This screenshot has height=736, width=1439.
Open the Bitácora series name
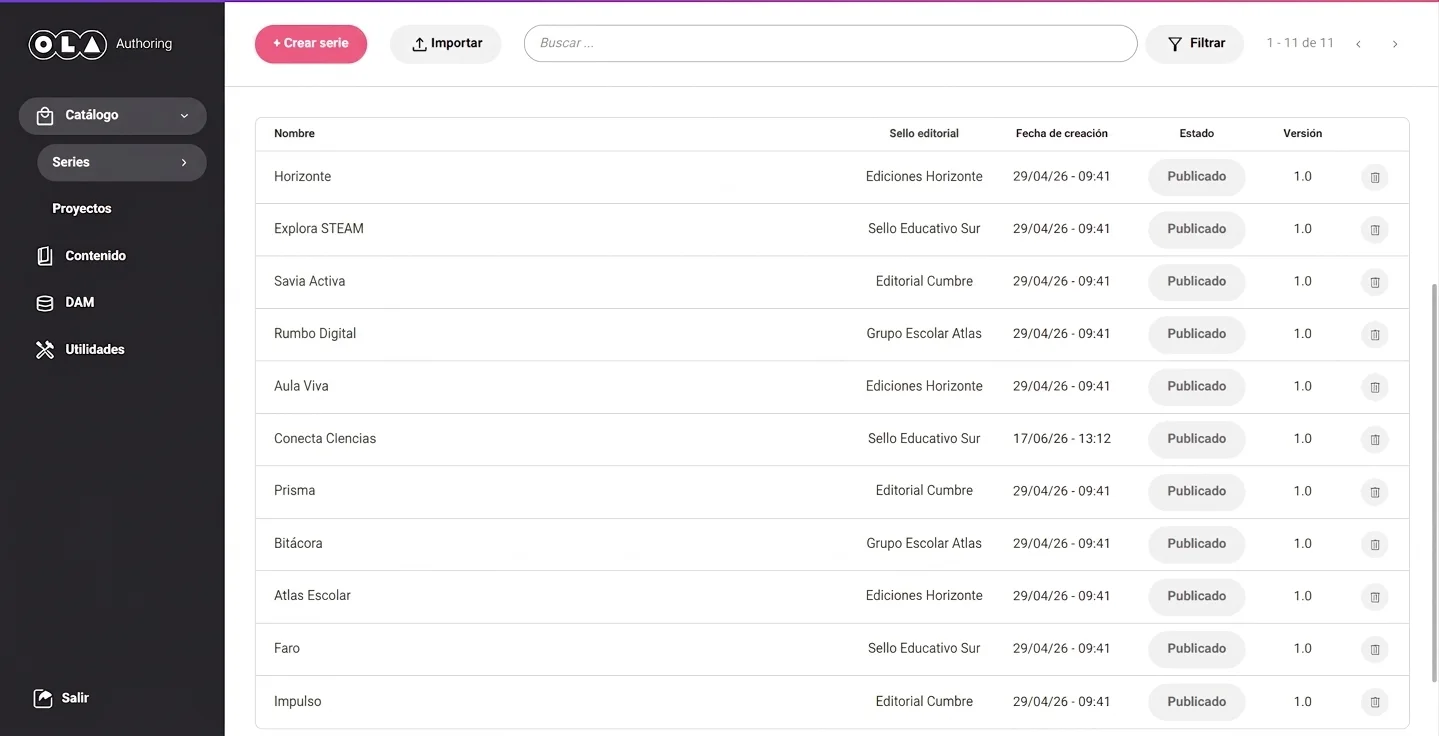pyautogui.click(x=298, y=543)
